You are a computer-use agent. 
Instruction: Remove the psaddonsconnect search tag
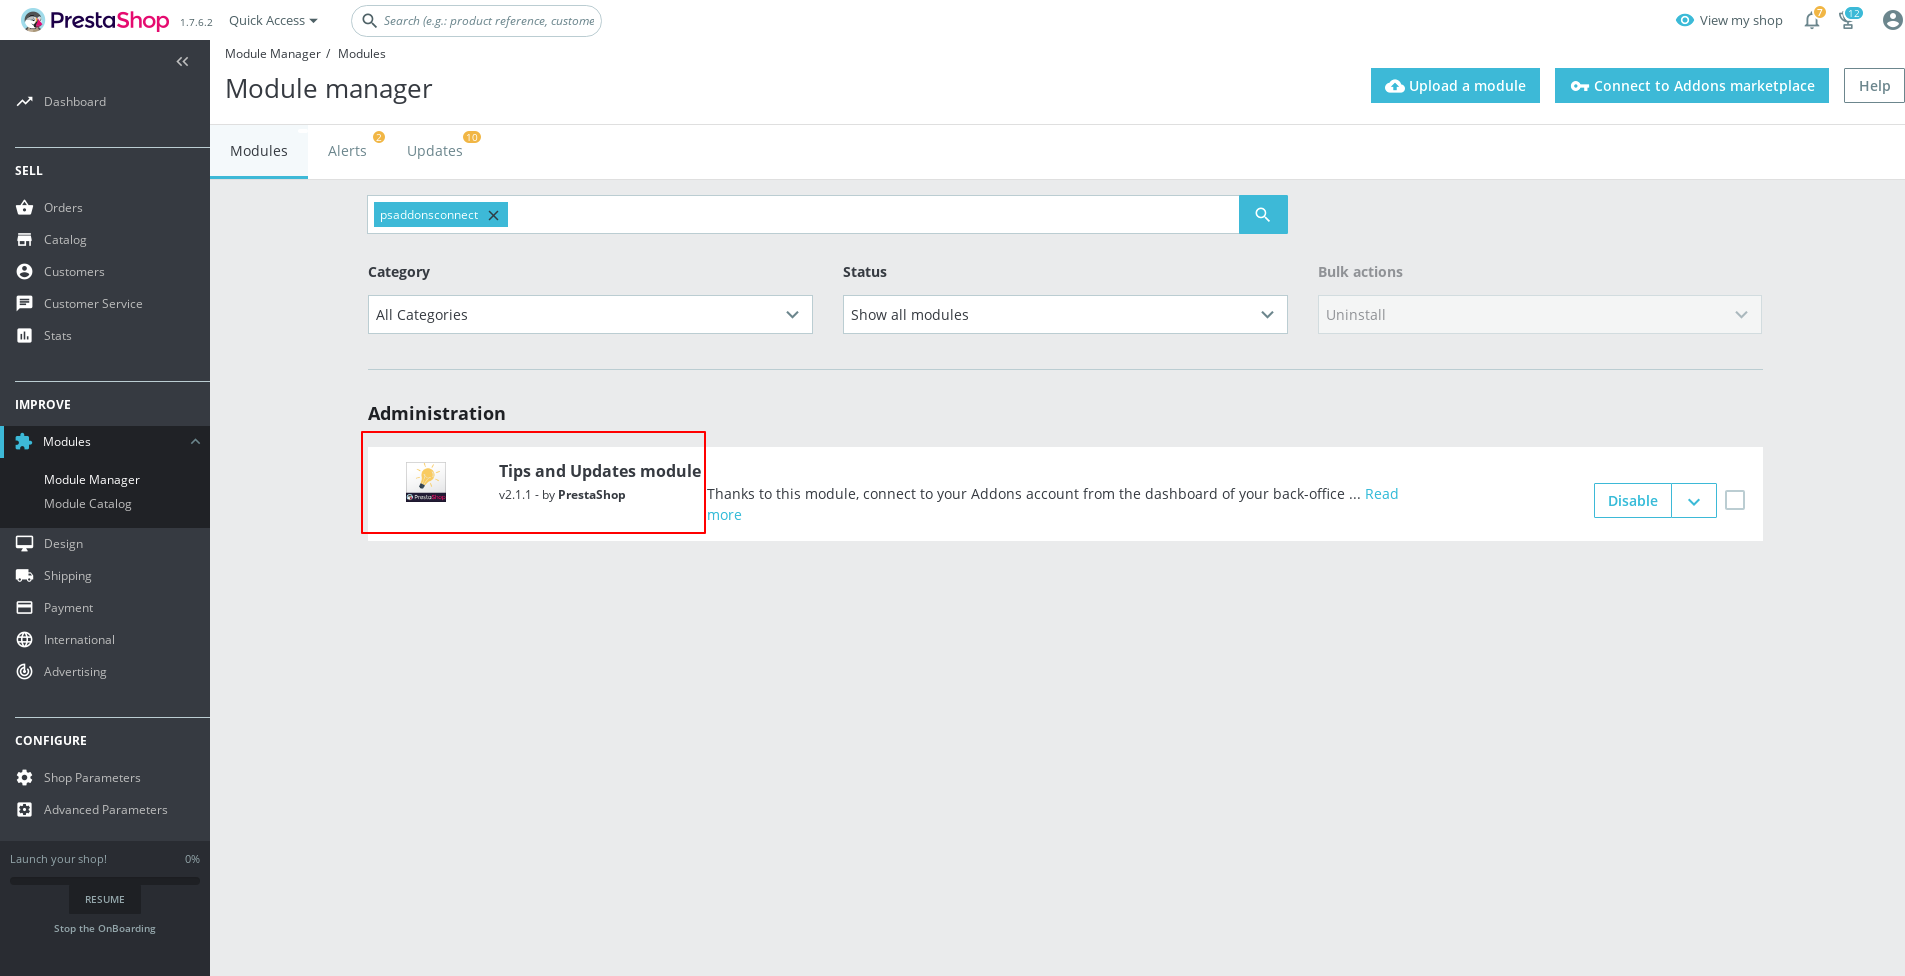coord(493,215)
